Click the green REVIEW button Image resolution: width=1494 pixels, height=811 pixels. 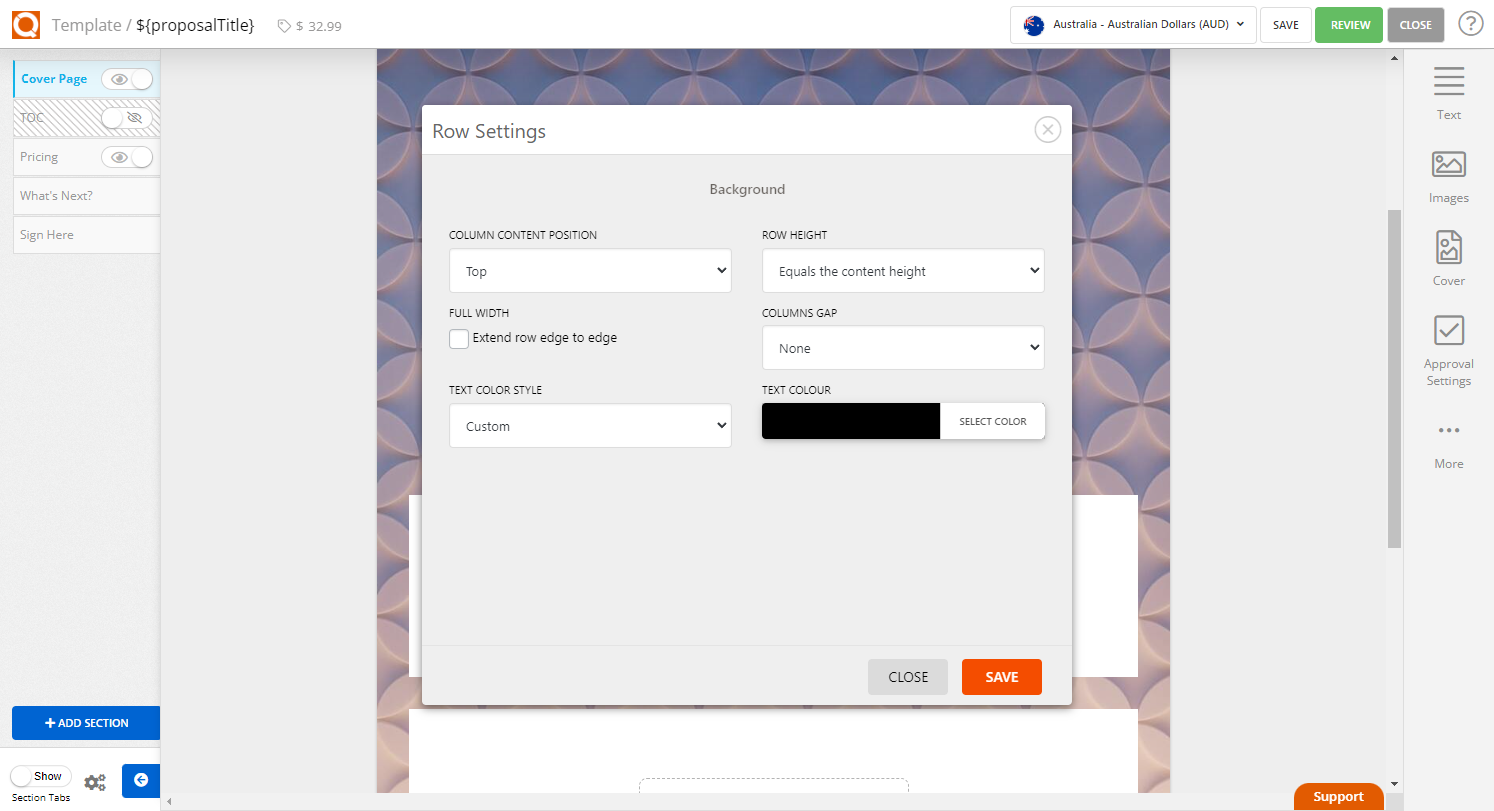[x=1349, y=25]
